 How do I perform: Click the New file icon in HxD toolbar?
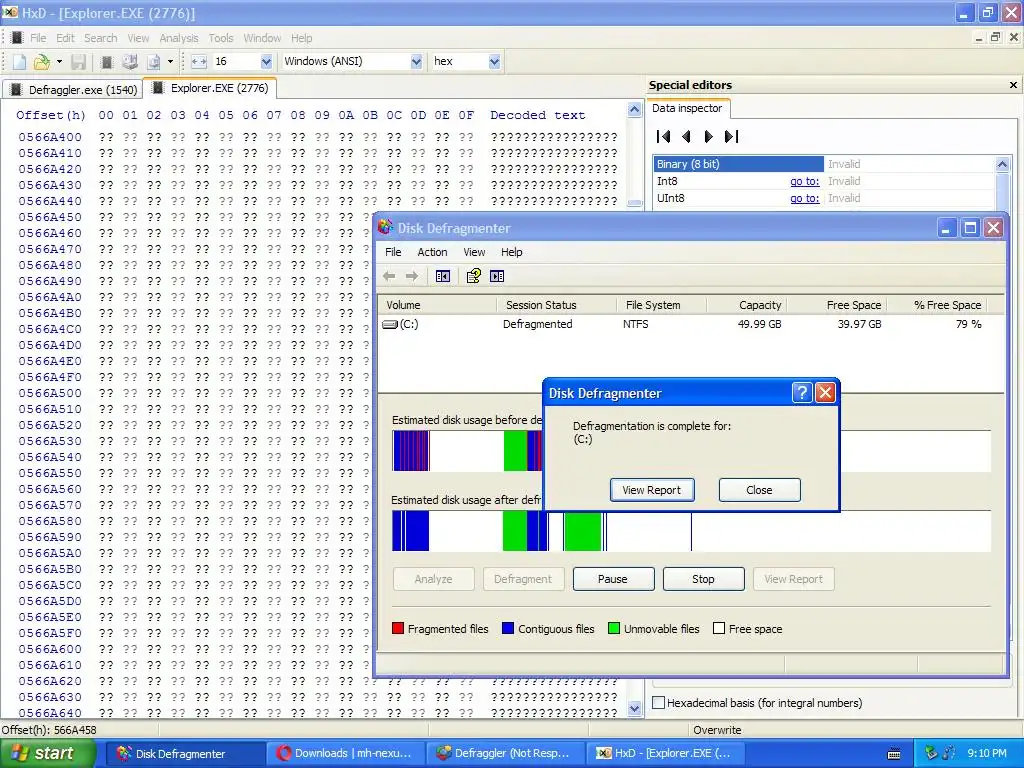pos(20,61)
